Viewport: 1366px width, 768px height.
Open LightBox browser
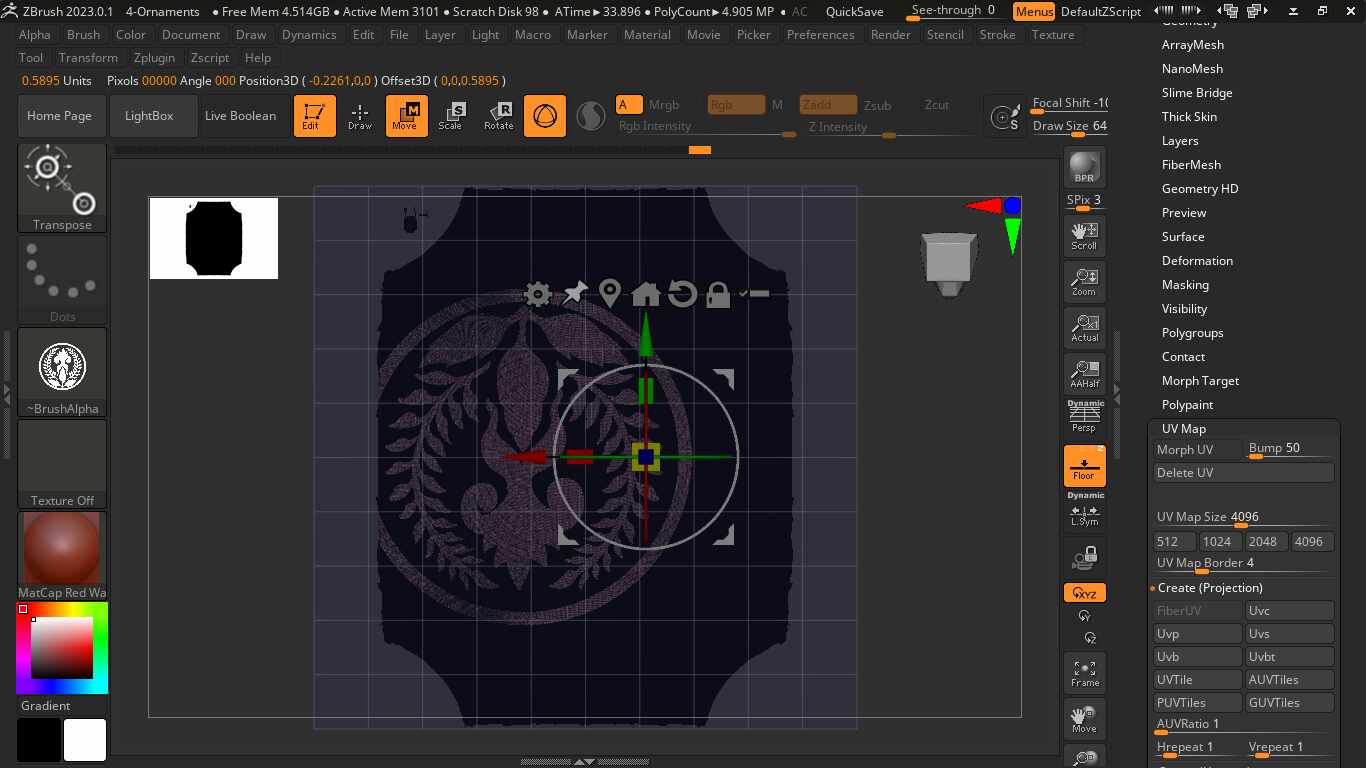click(x=149, y=116)
